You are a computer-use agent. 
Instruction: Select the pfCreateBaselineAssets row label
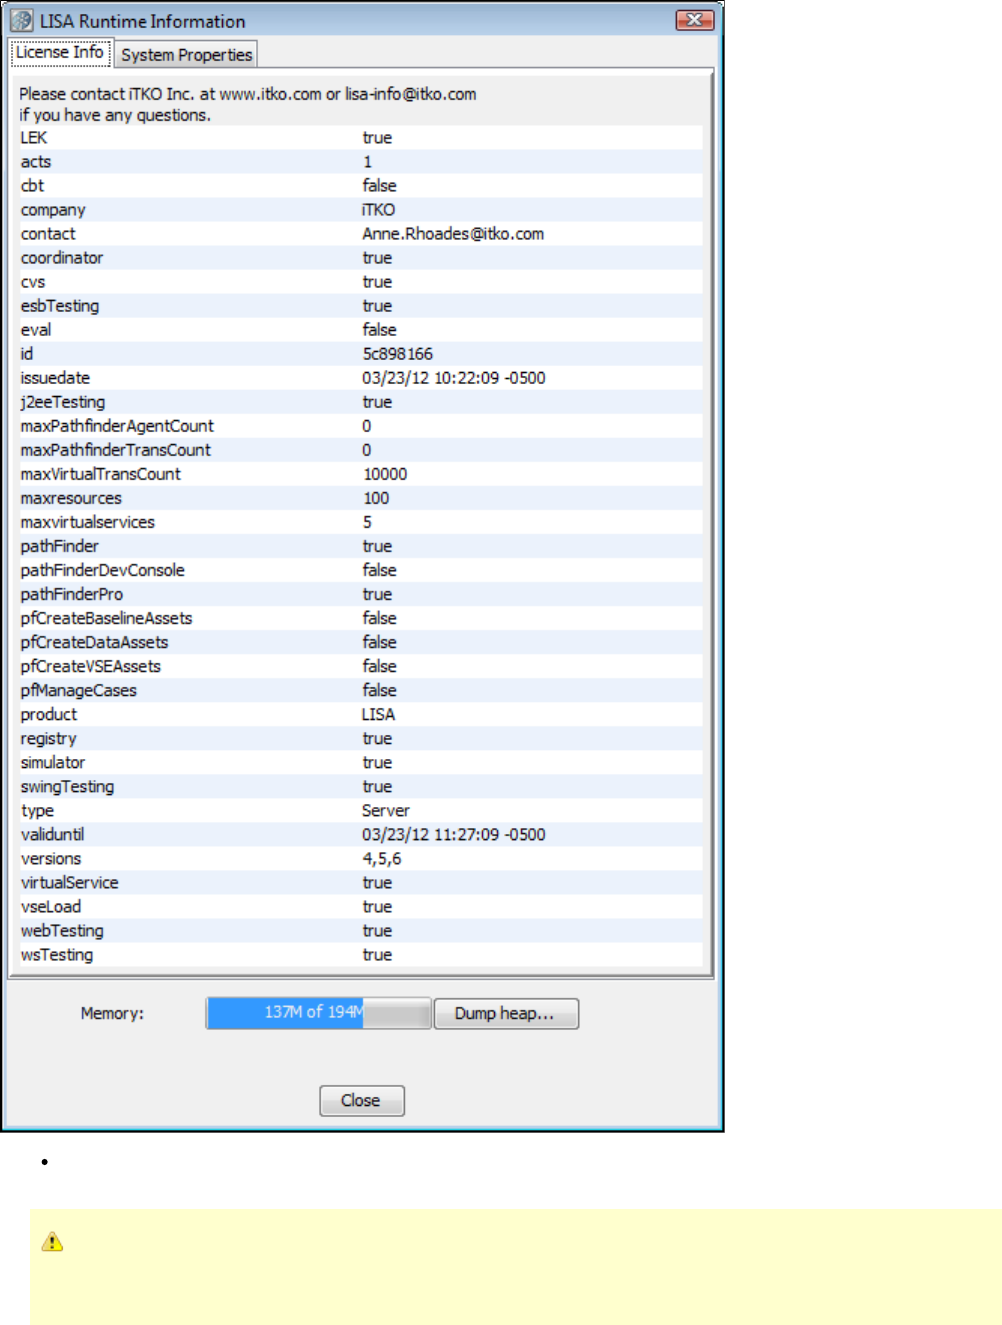click(x=106, y=618)
